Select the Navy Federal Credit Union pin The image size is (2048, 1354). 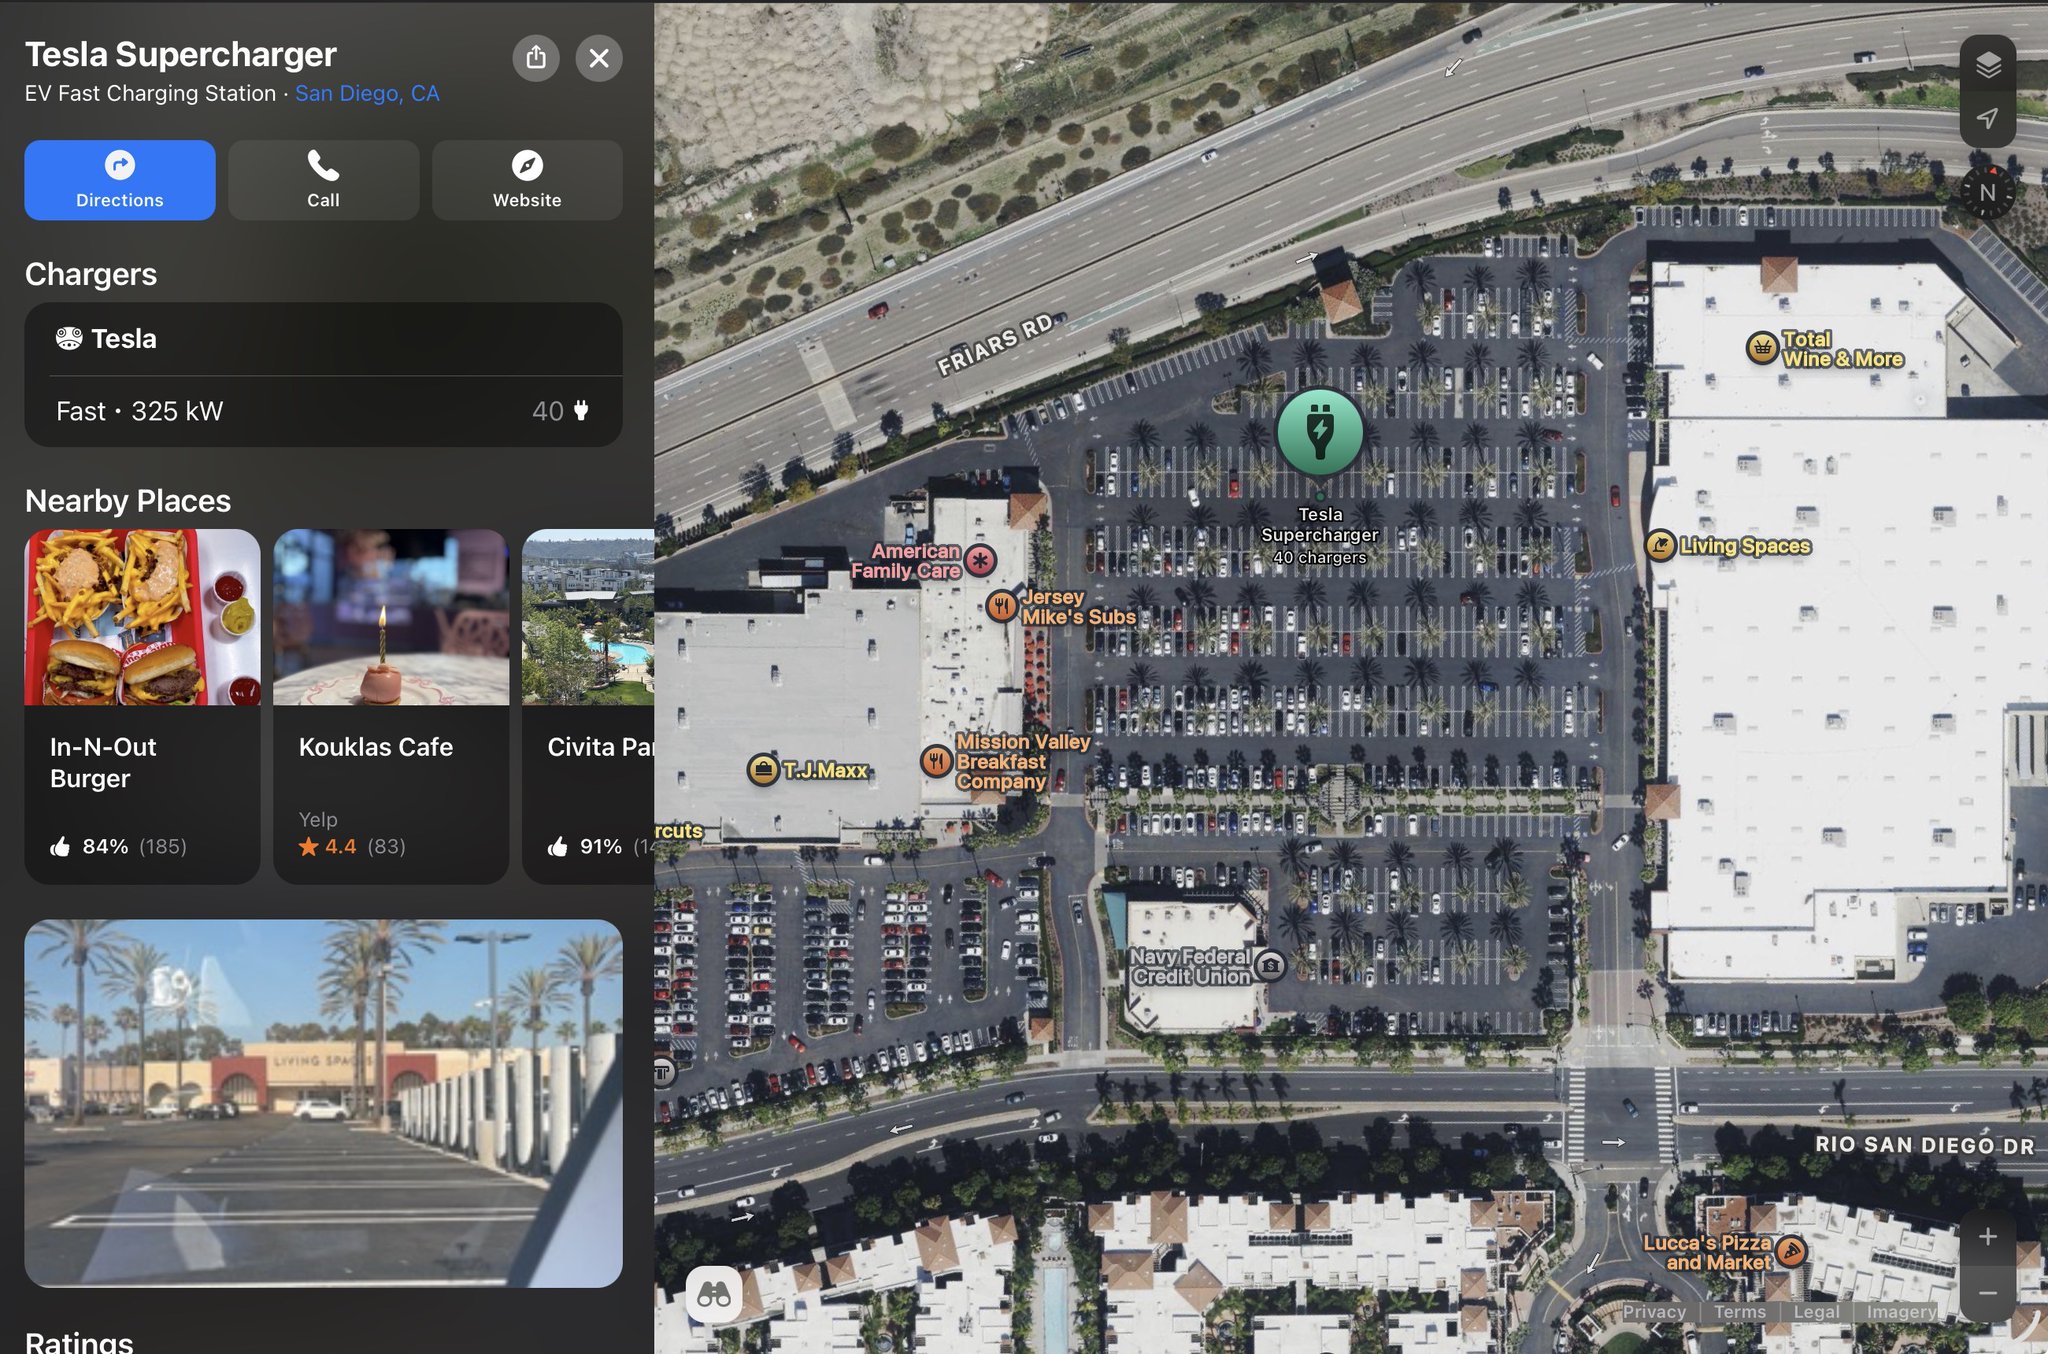point(1270,965)
